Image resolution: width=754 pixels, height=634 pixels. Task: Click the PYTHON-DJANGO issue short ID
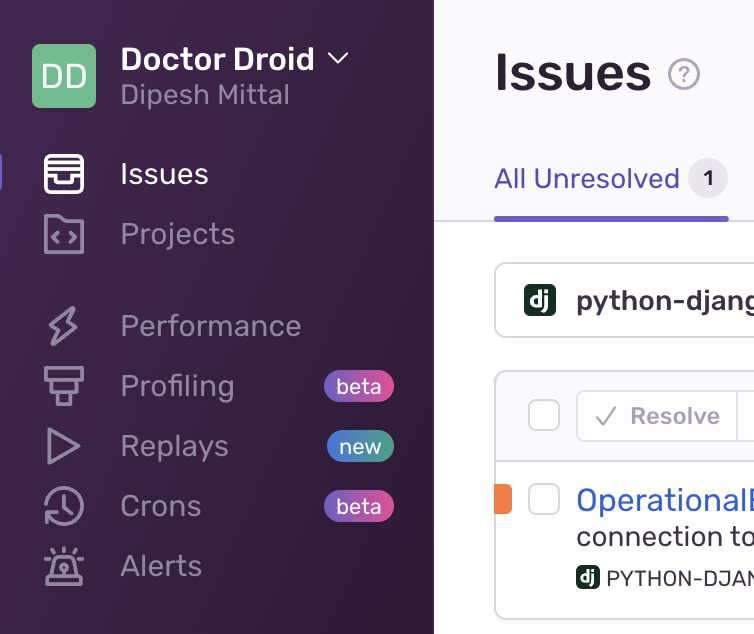tap(680, 578)
